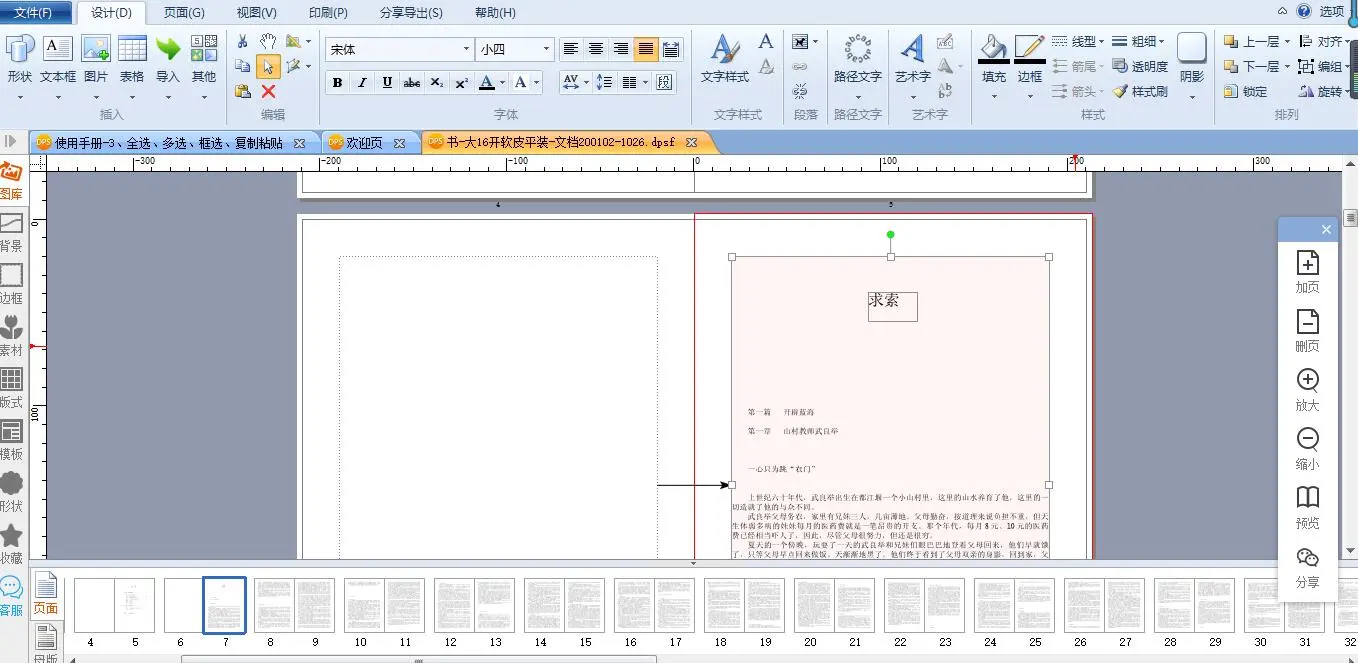Open the 图库 gallery sidebar panel
Viewport: 1358px width, 663px height.
pyautogui.click(x=12, y=181)
